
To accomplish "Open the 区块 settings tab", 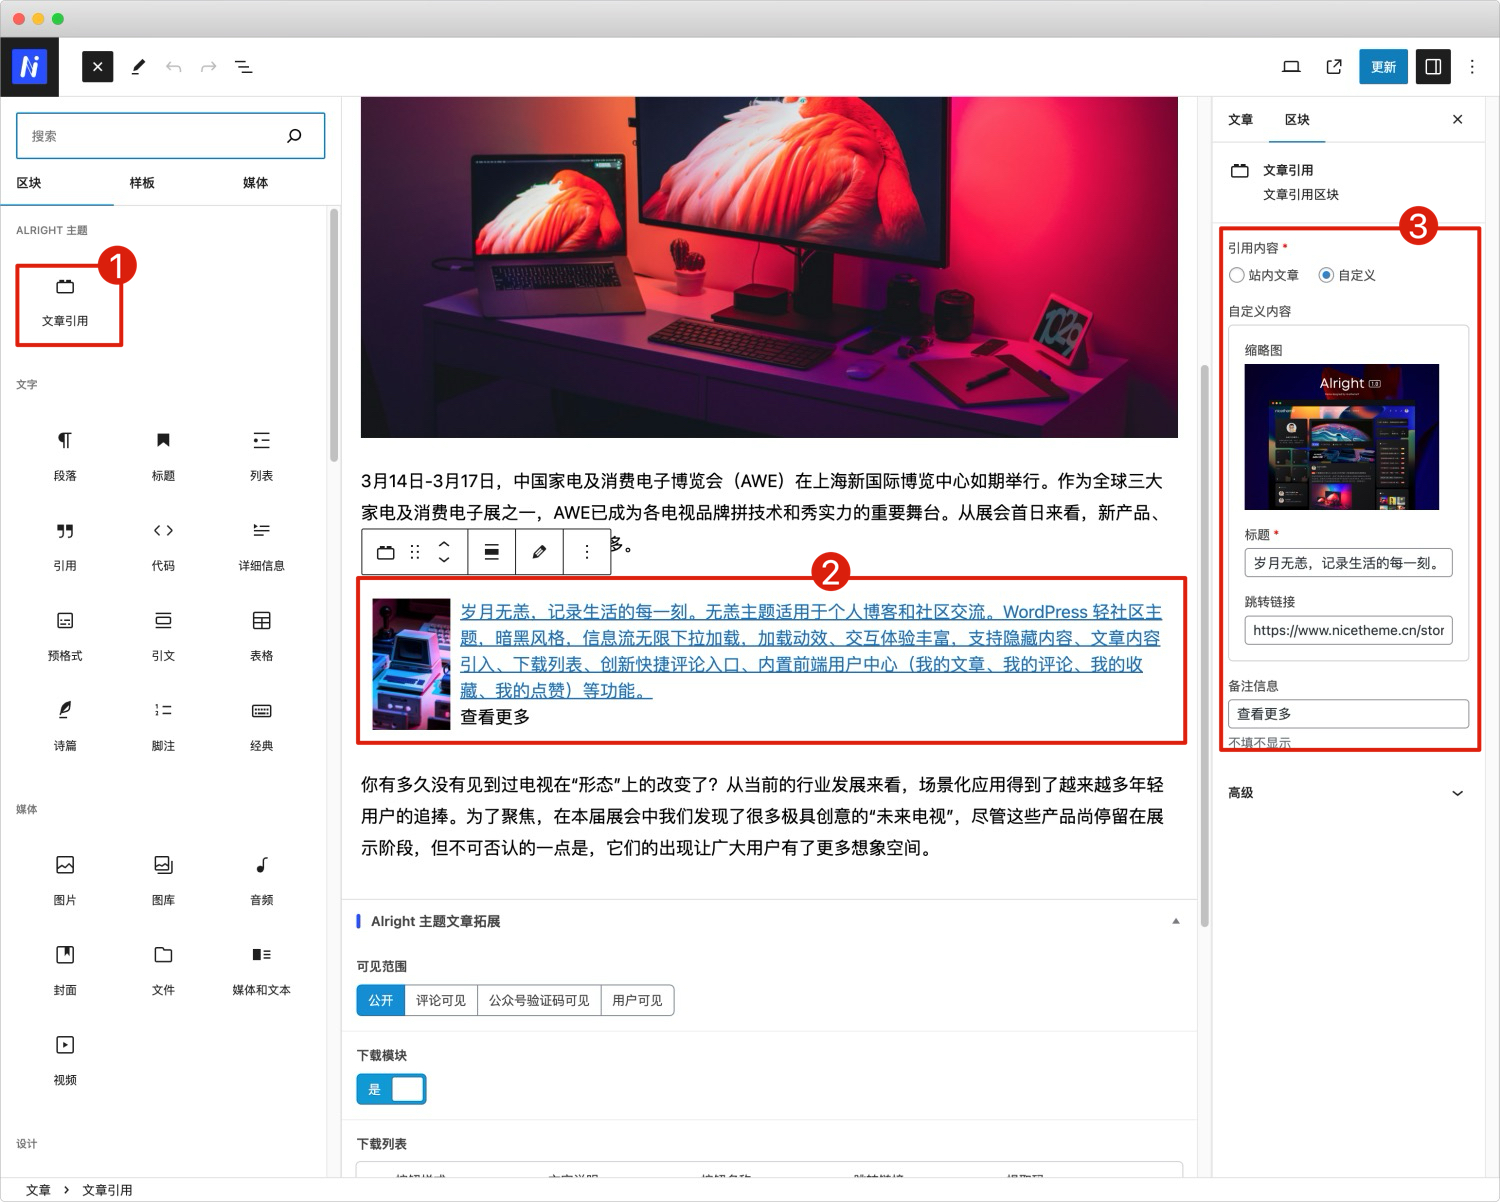I will pyautogui.click(x=1297, y=119).
